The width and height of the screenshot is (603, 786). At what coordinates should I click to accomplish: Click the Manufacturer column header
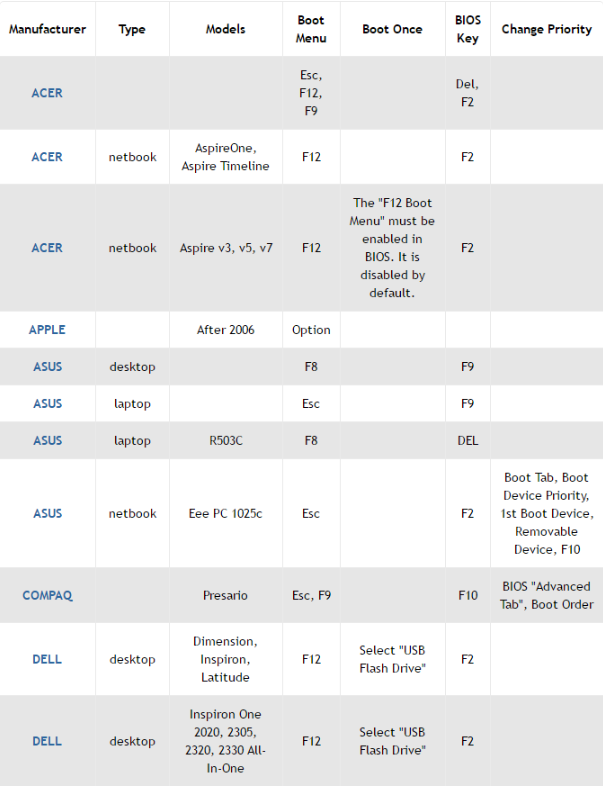click(x=48, y=30)
